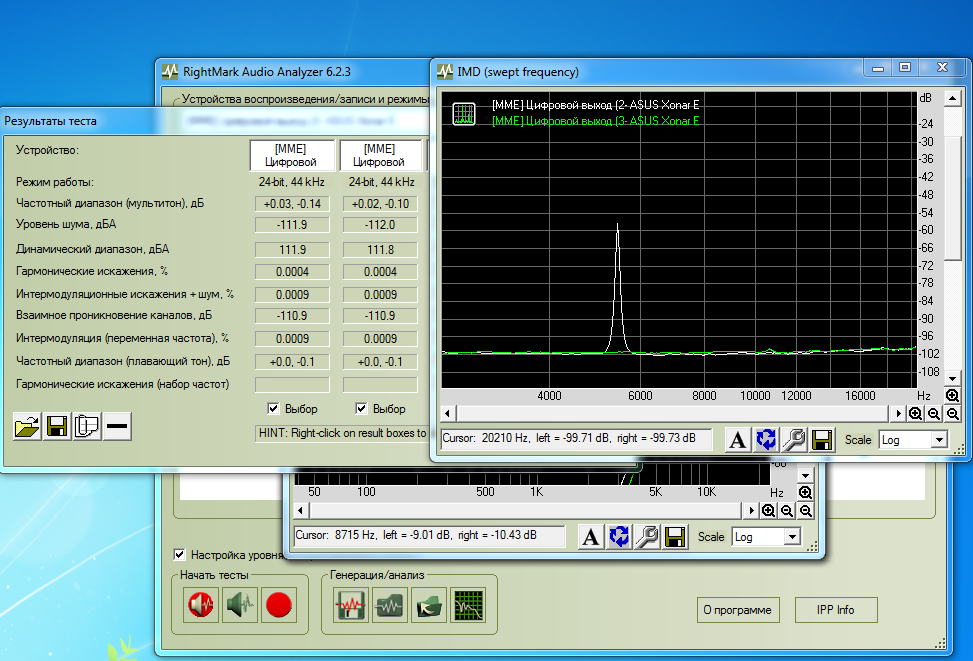The image size is (973, 661).
Task: Click the green legend line in IMD graph
Action: tap(595, 121)
